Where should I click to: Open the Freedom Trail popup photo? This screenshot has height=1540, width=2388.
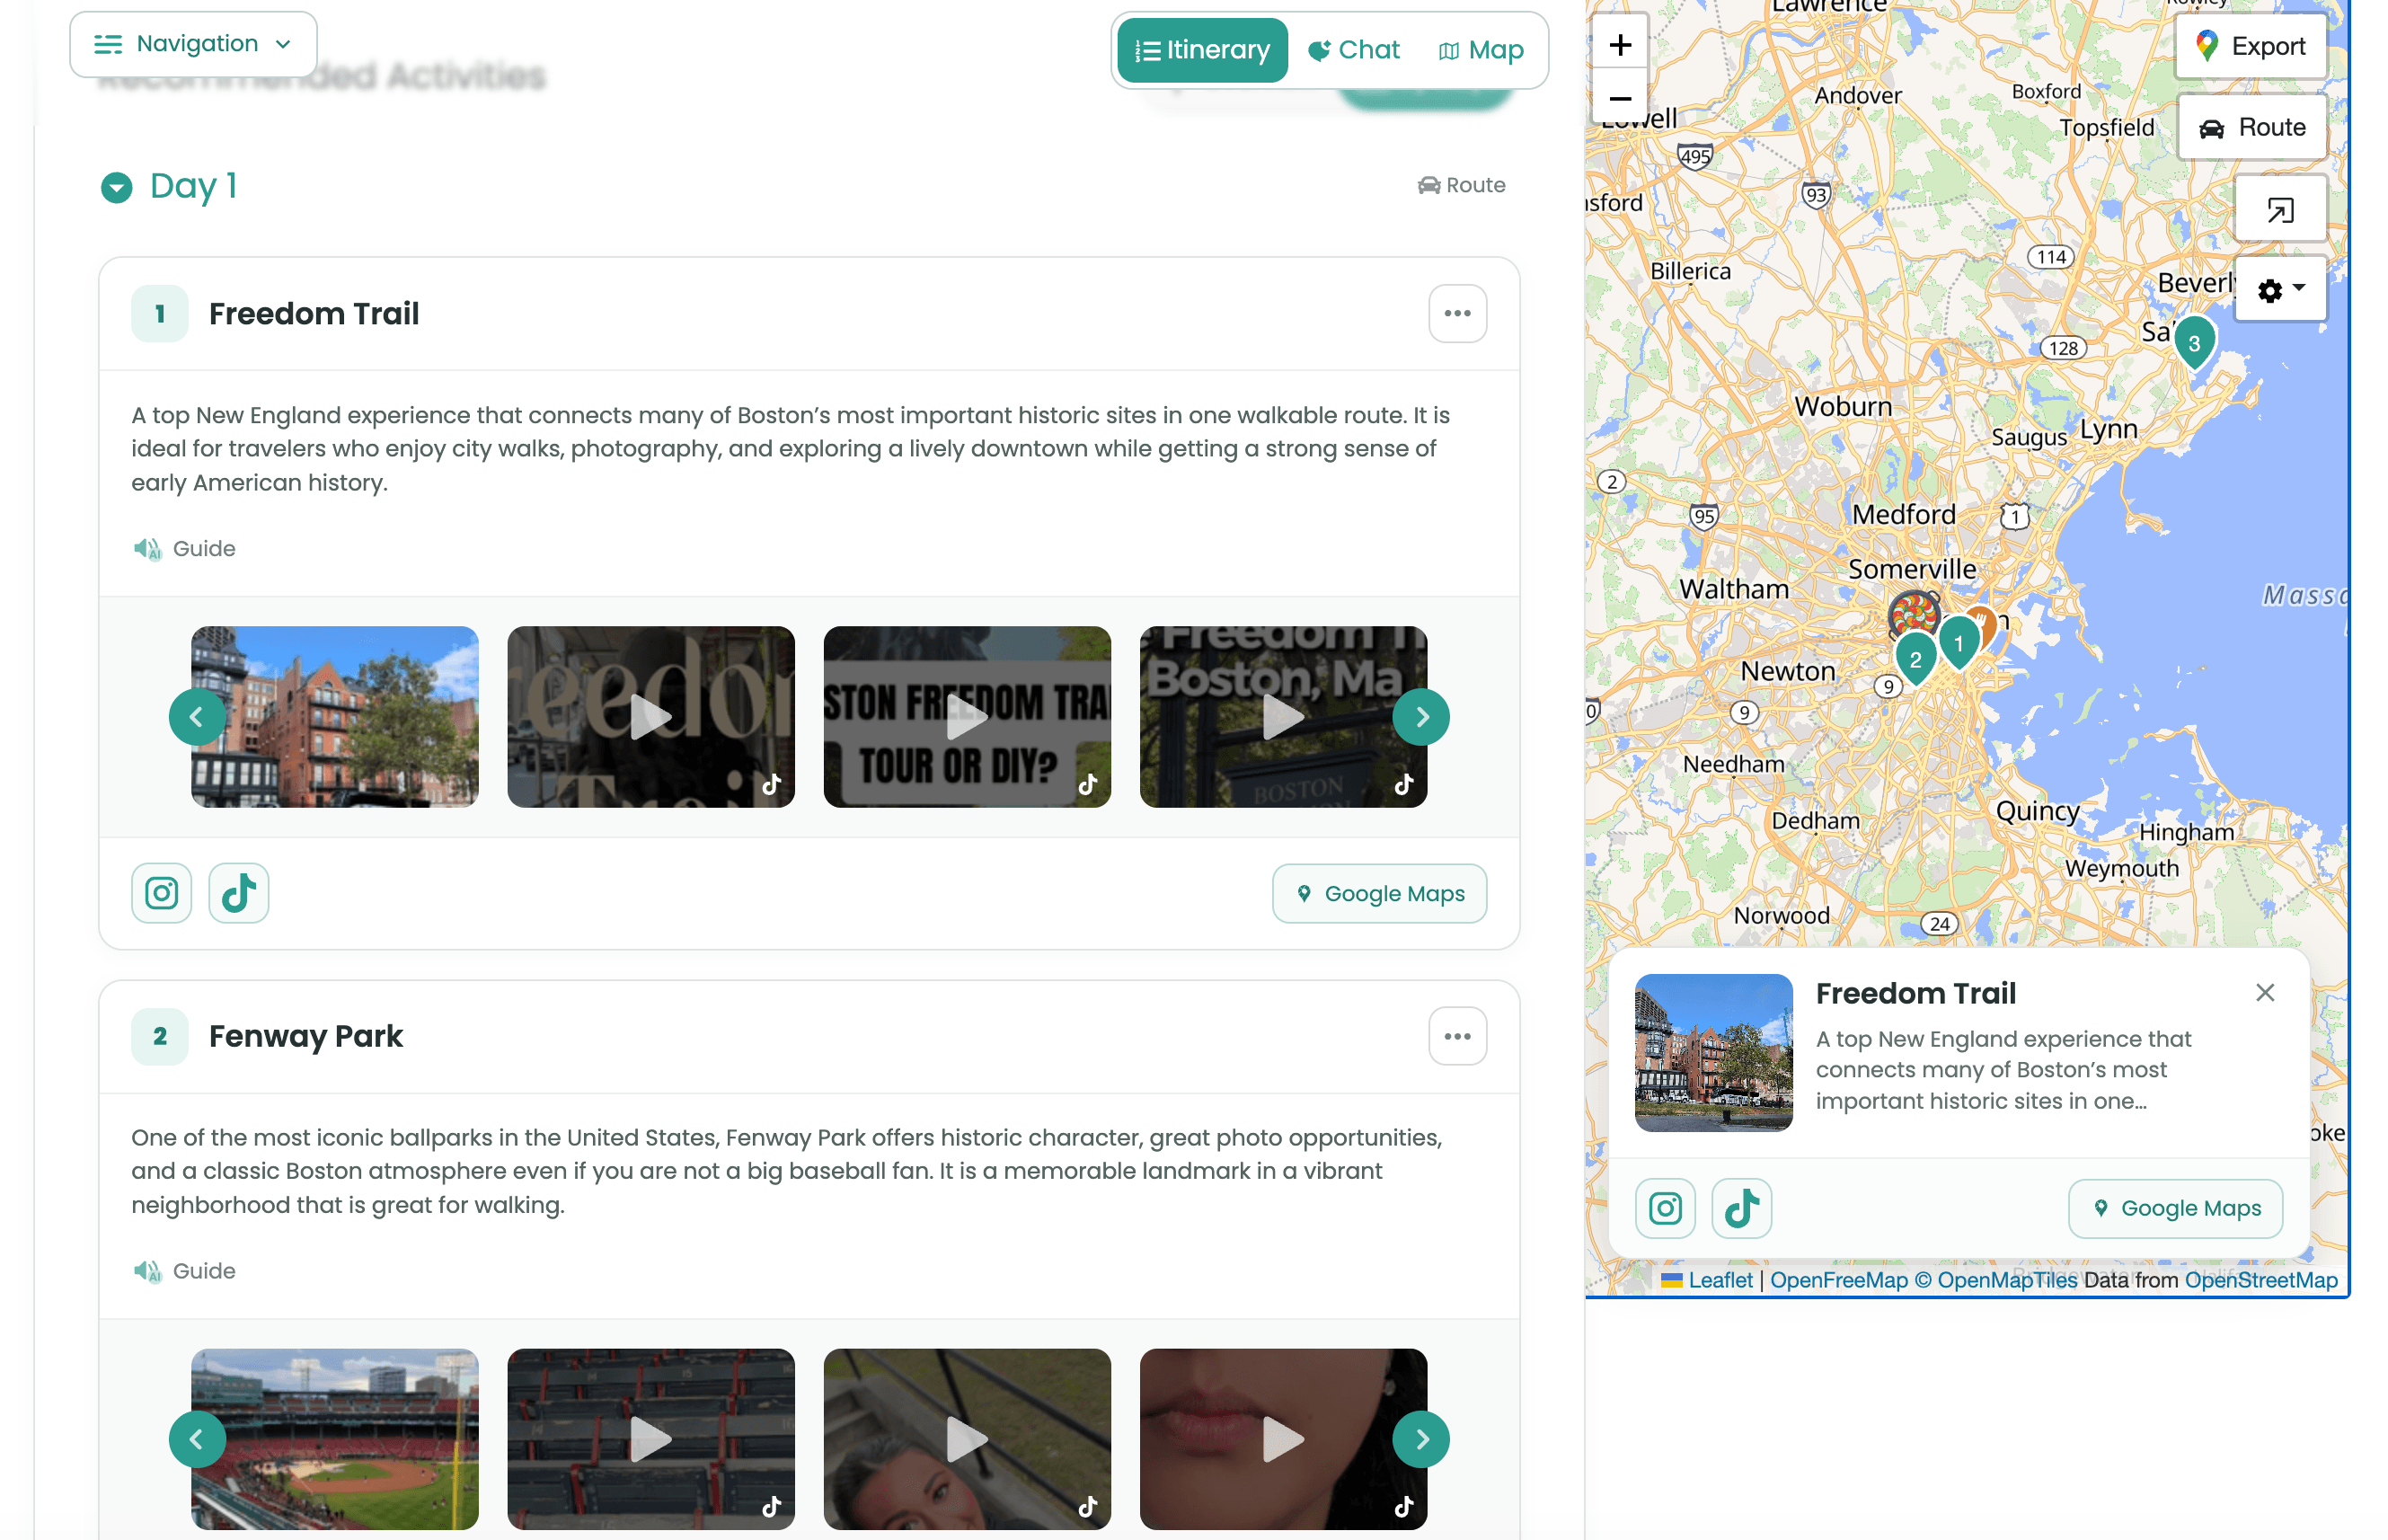click(x=1713, y=1052)
